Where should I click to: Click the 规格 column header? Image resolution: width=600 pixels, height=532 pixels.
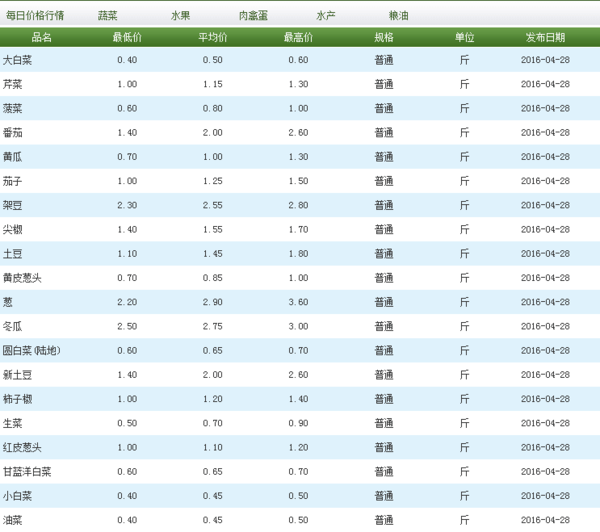click(x=384, y=37)
